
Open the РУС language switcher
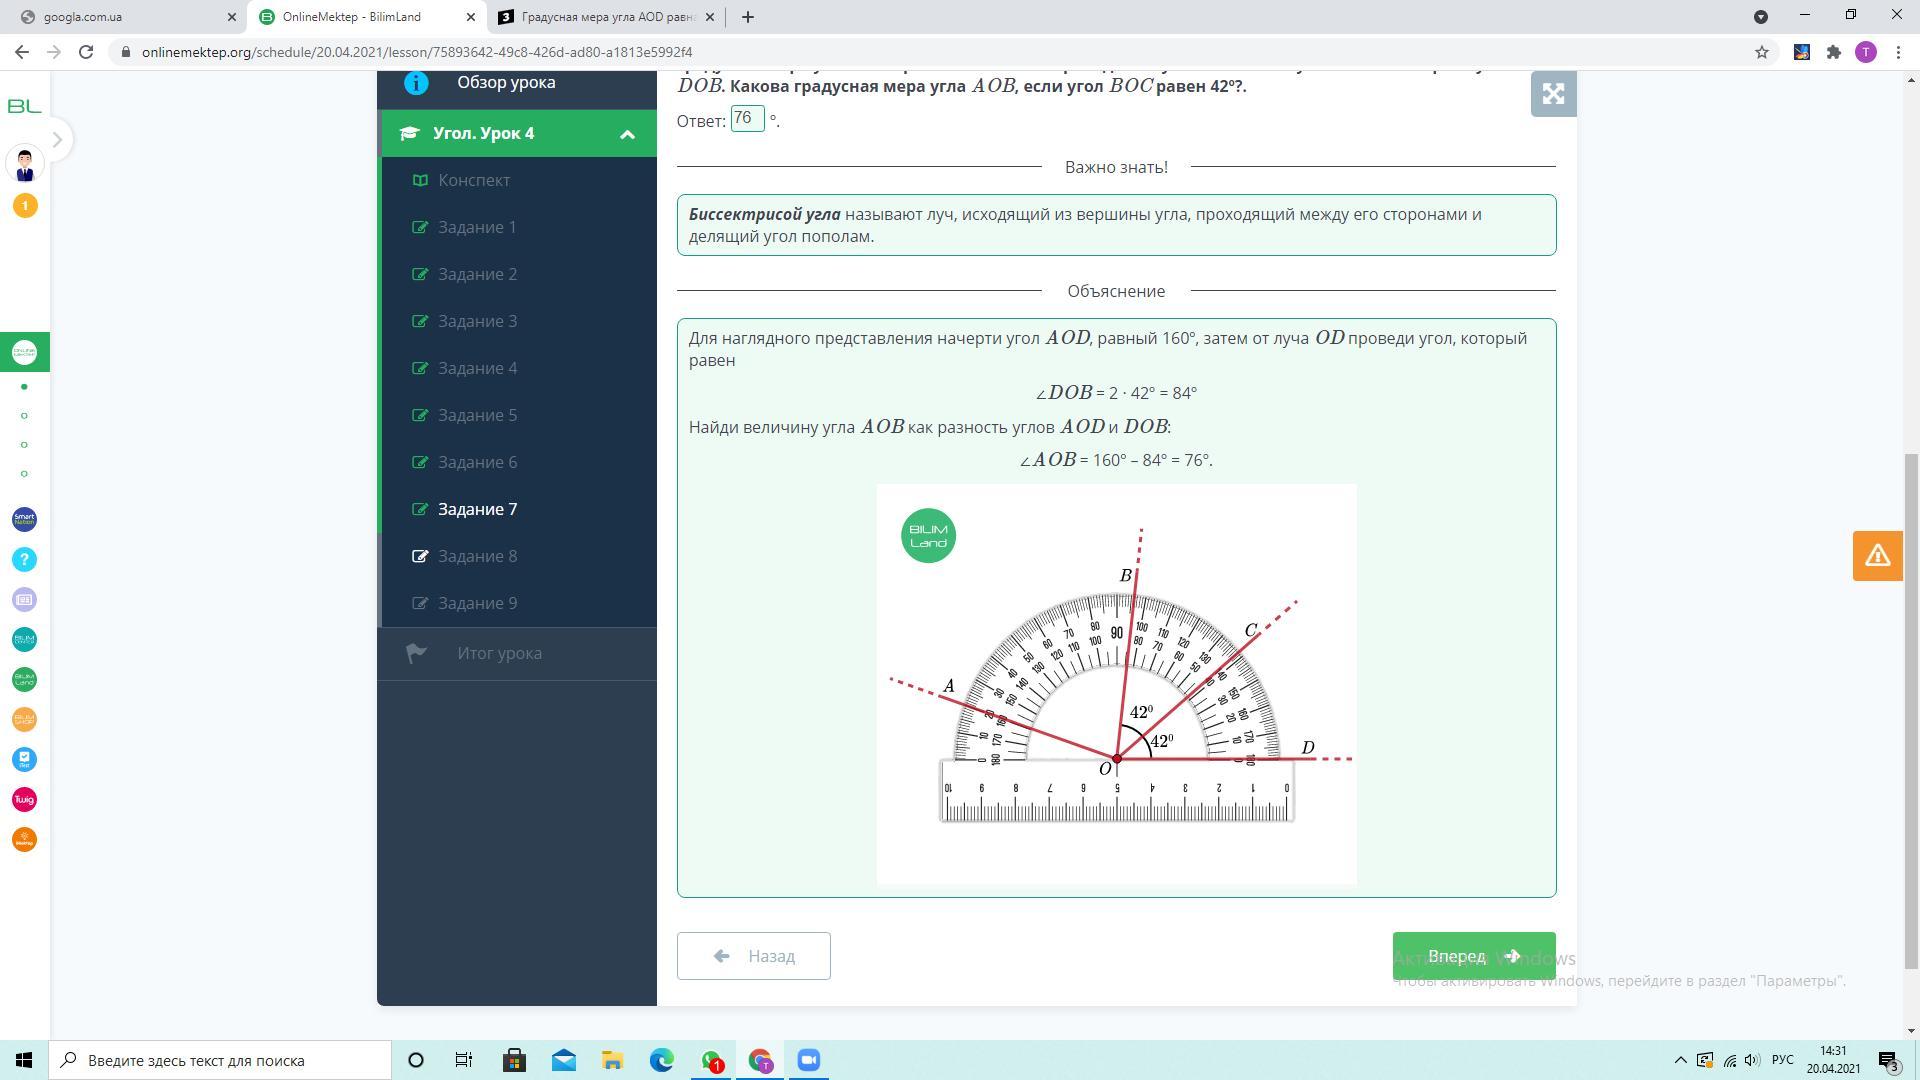pyautogui.click(x=1782, y=1060)
